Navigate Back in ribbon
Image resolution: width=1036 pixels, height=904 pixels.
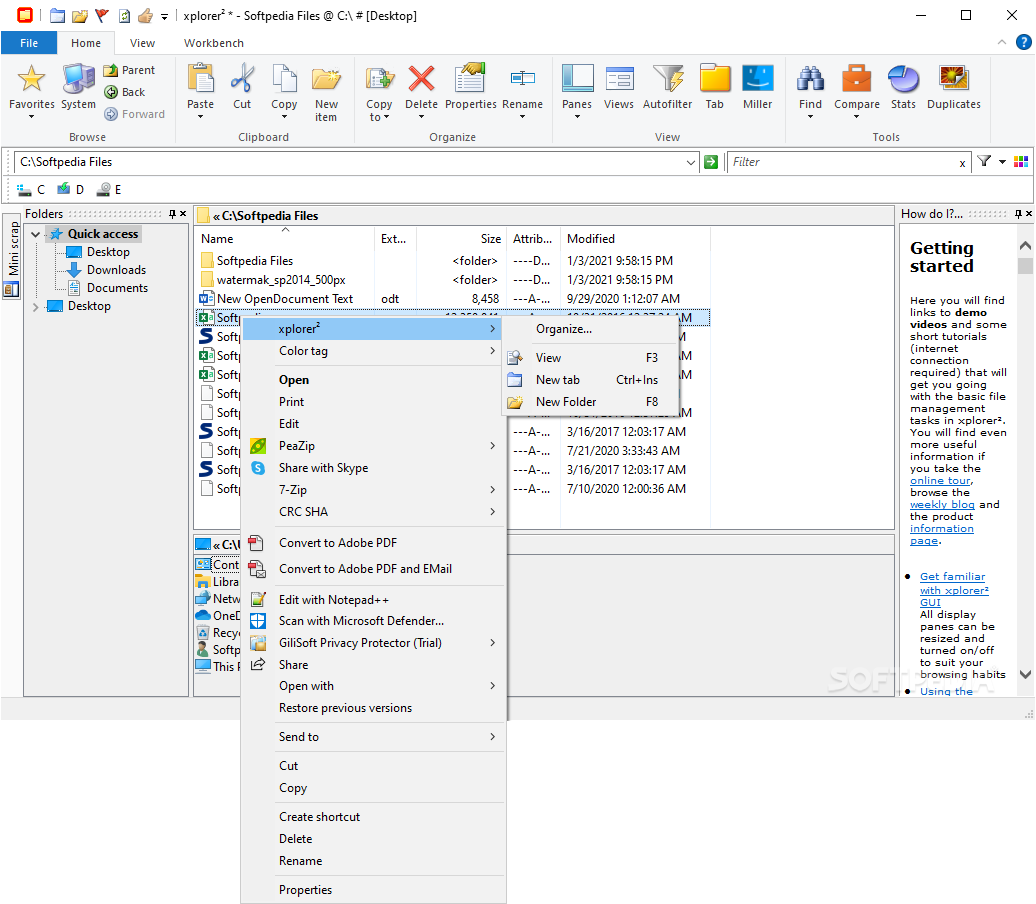[125, 92]
